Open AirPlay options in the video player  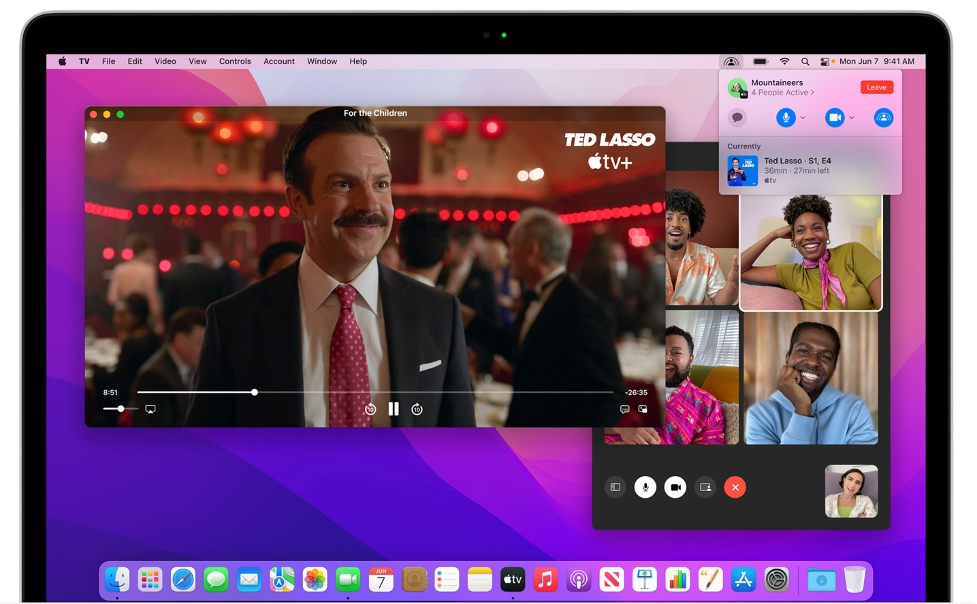pyautogui.click(x=150, y=409)
